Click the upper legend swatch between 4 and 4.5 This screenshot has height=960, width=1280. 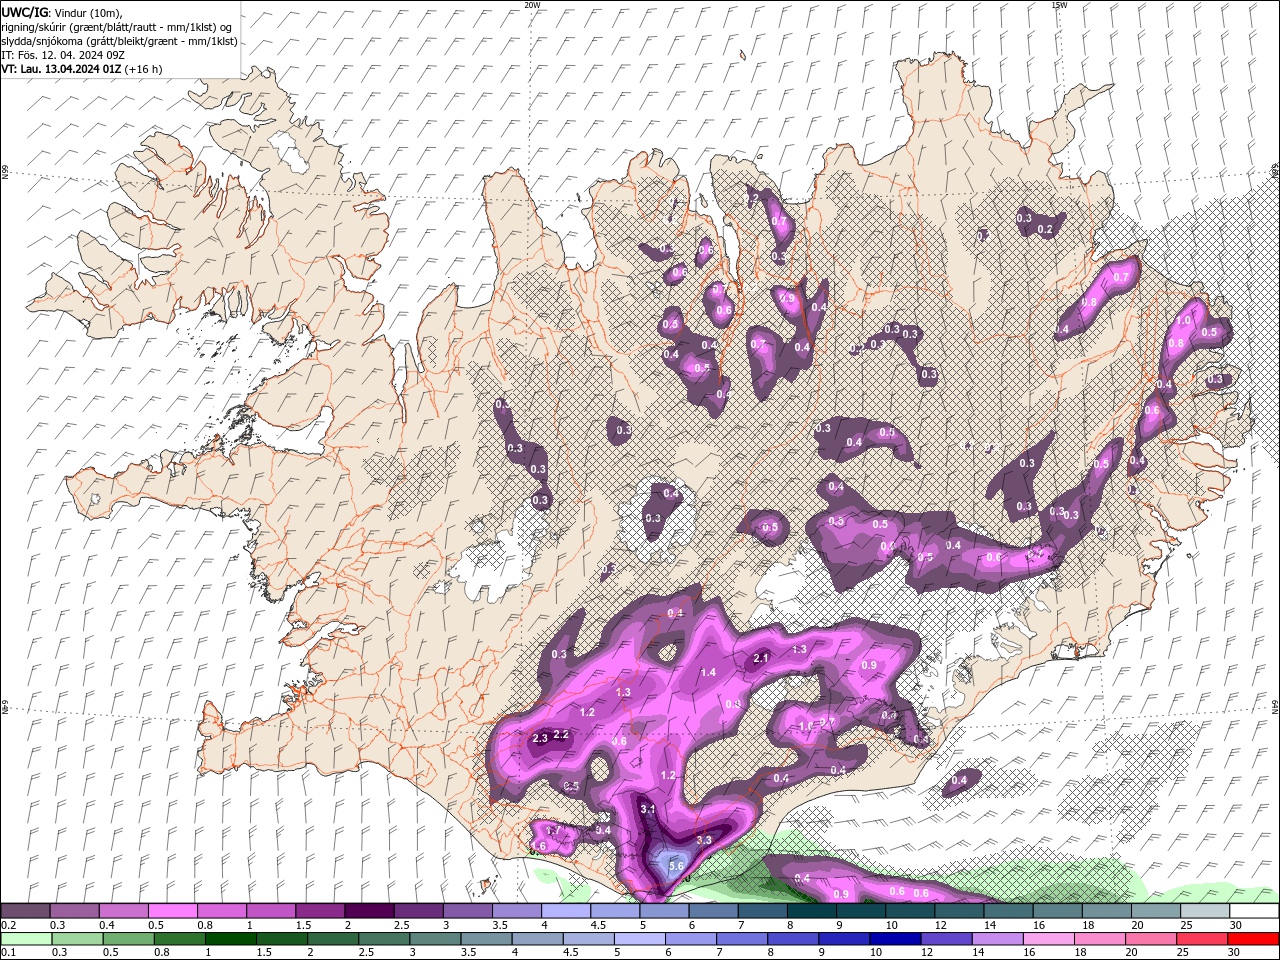click(x=566, y=911)
